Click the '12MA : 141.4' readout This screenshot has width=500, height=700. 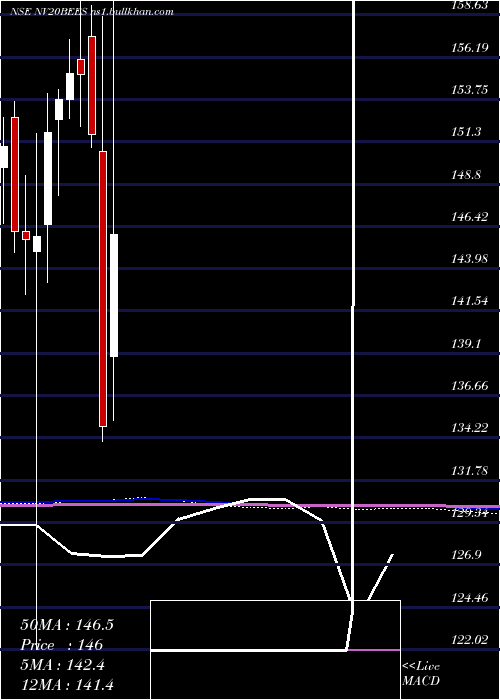pyautogui.click(x=67, y=684)
